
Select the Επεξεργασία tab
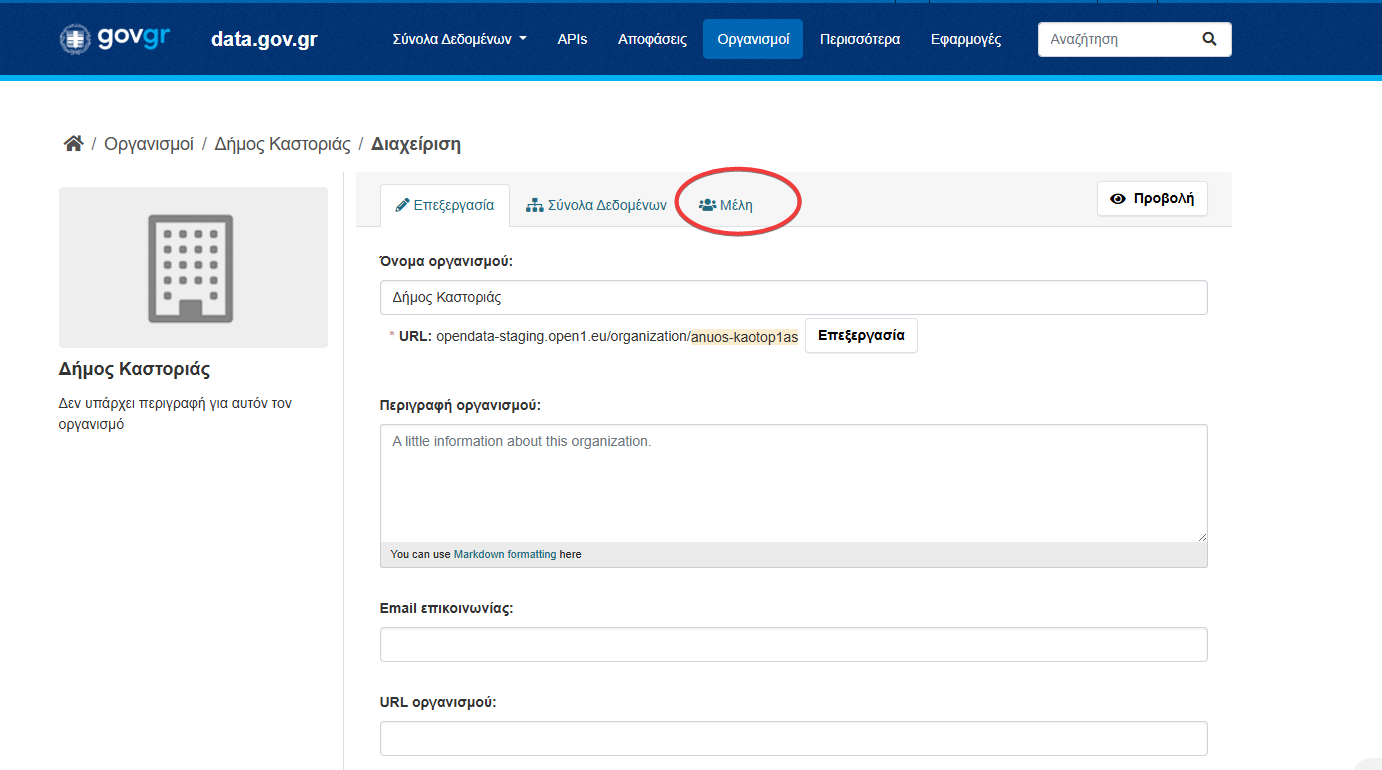(x=445, y=205)
